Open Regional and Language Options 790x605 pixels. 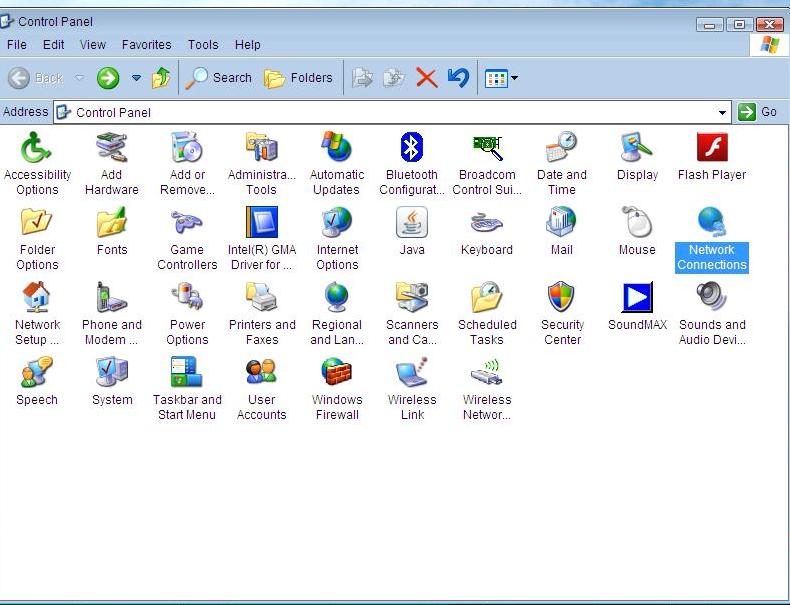pyautogui.click(x=337, y=313)
